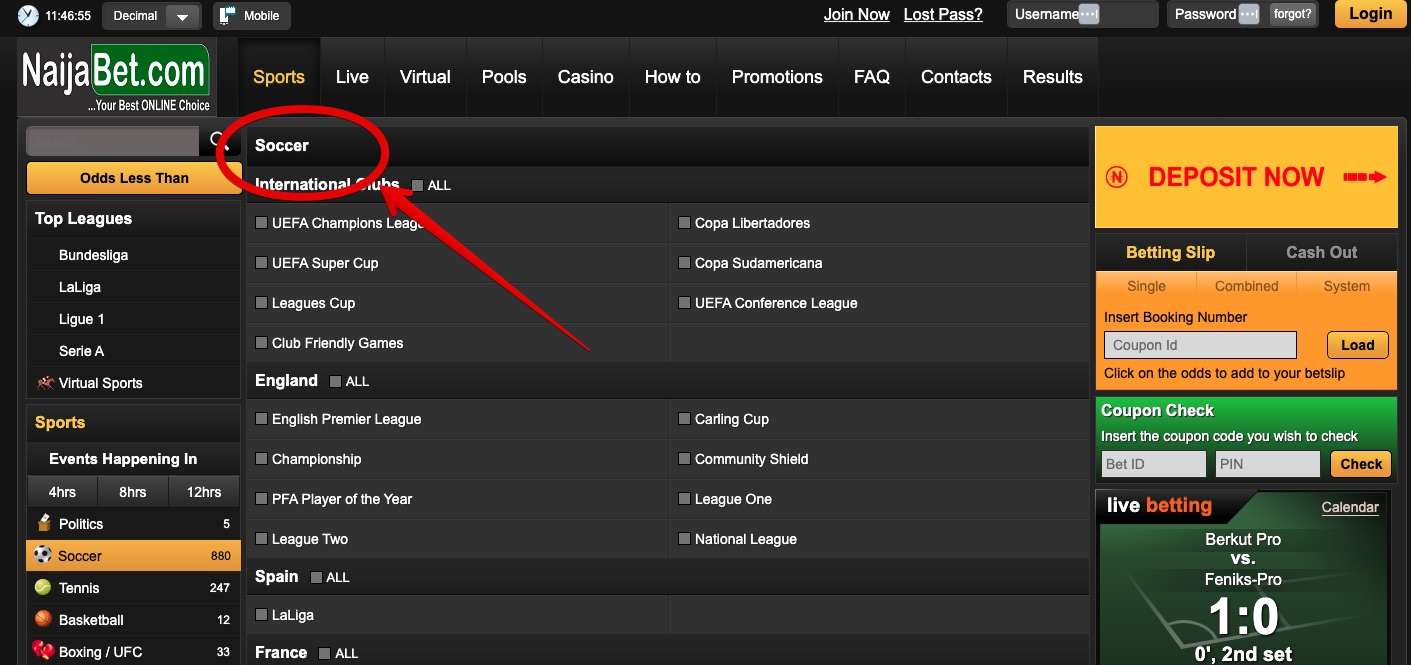Select the League One checkbox
This screenshot has width=1411, height=665.
coord(684,499)
